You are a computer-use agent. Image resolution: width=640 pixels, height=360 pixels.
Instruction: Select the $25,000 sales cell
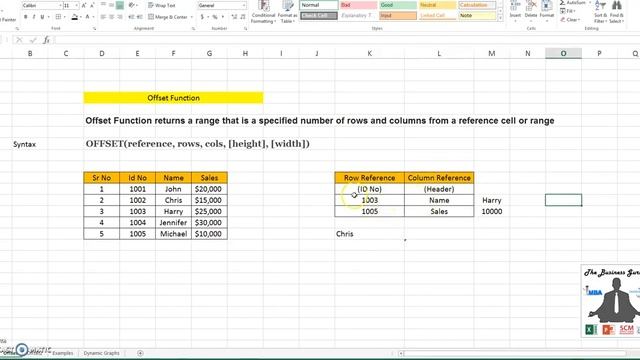pos(209,211)
